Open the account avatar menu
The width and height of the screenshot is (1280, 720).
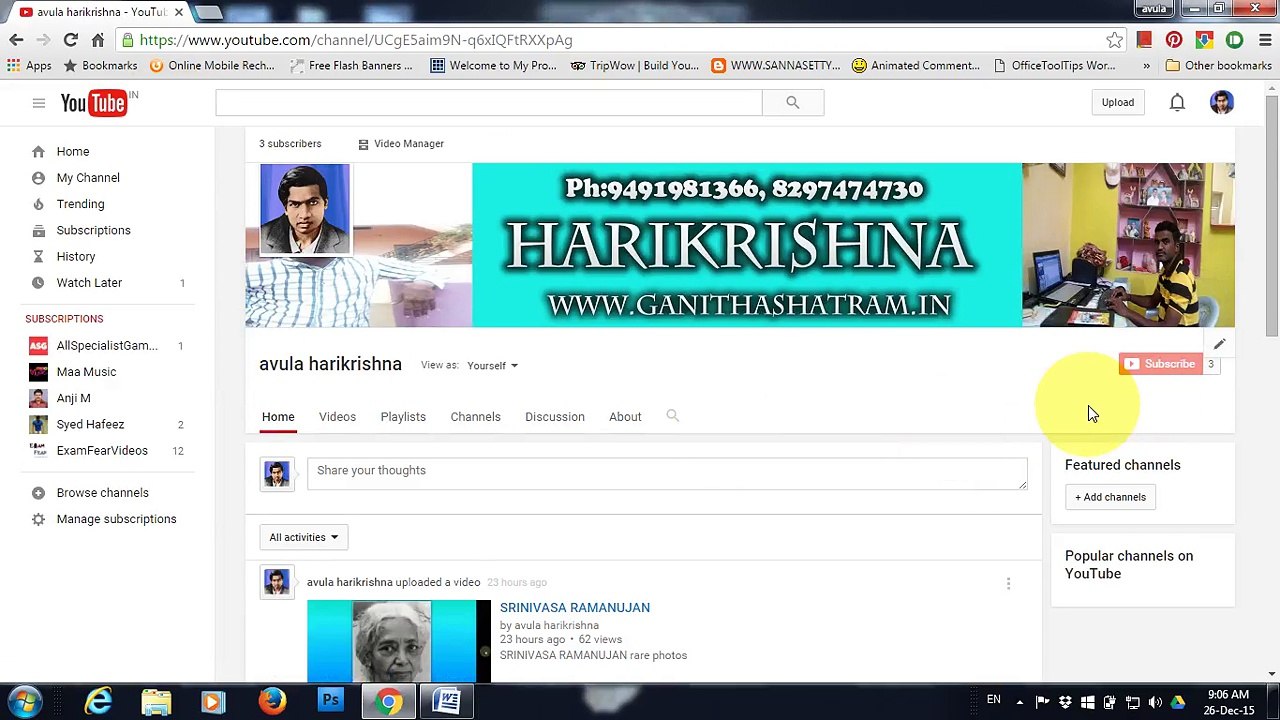(1221, 102)
